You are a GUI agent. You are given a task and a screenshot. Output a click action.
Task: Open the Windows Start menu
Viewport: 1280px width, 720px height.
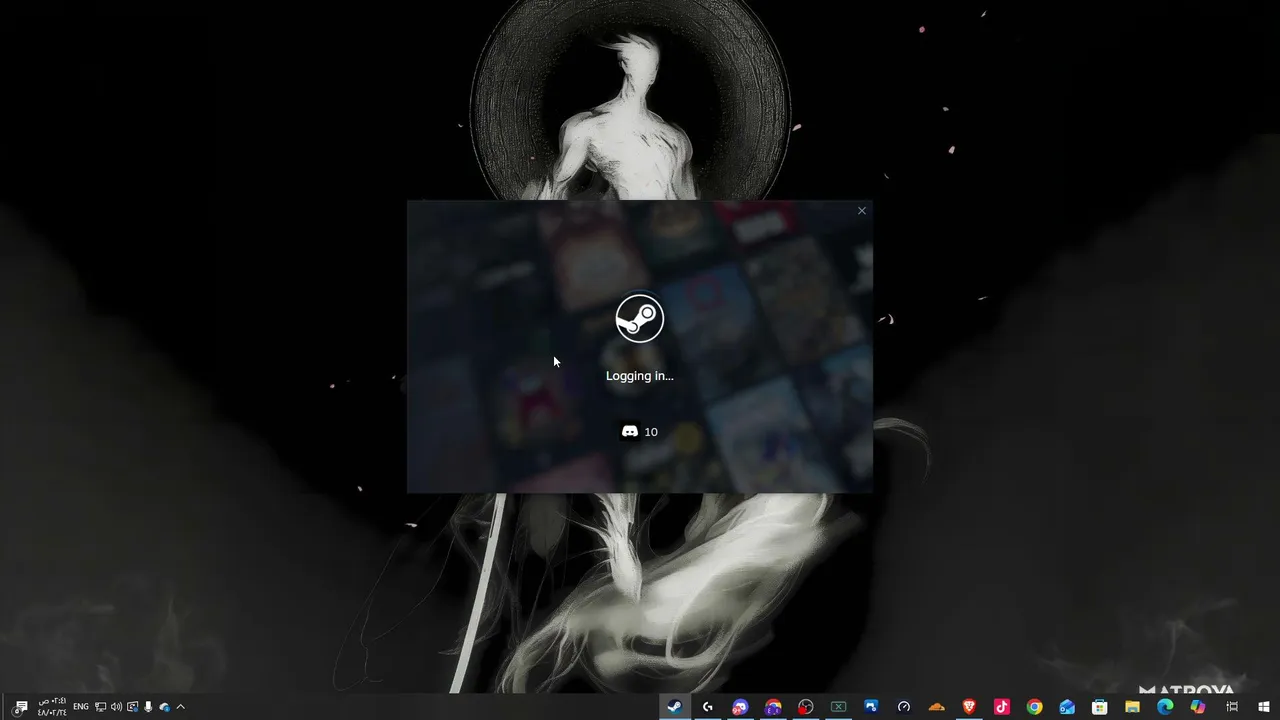tap(1264, 707)
